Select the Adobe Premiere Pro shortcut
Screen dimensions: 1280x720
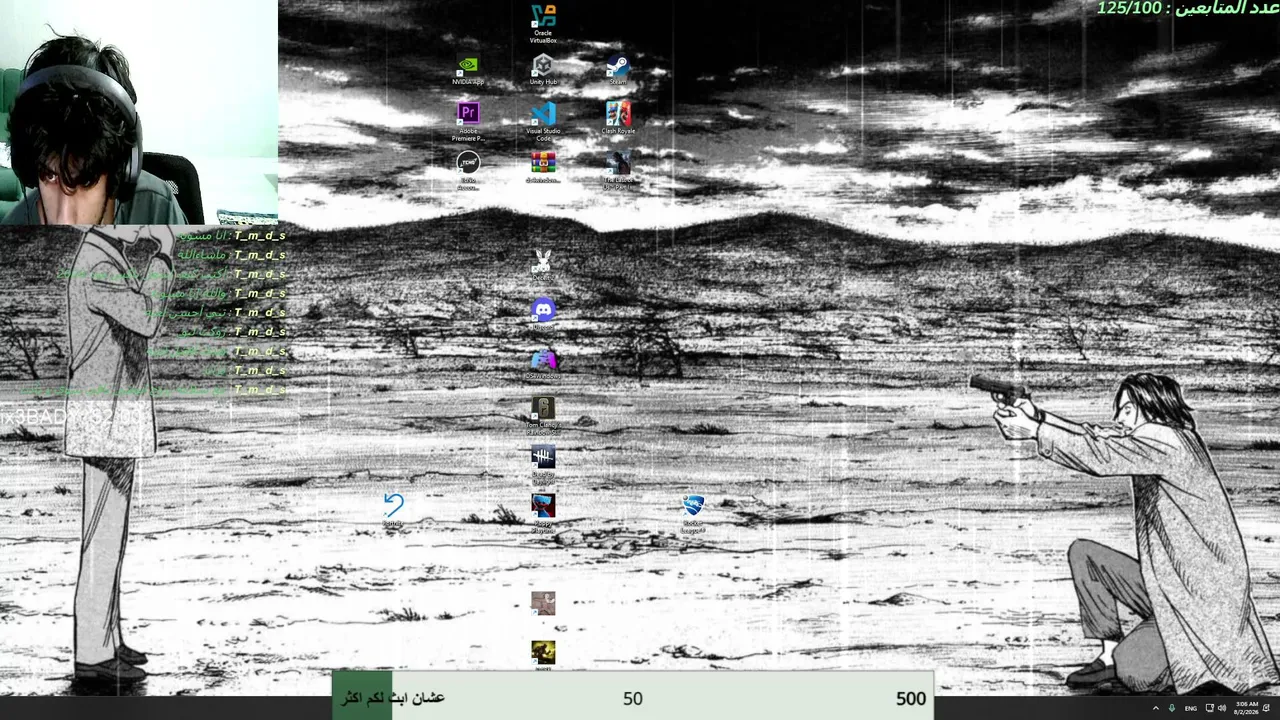pyautogui.click(x=467, y=121)
